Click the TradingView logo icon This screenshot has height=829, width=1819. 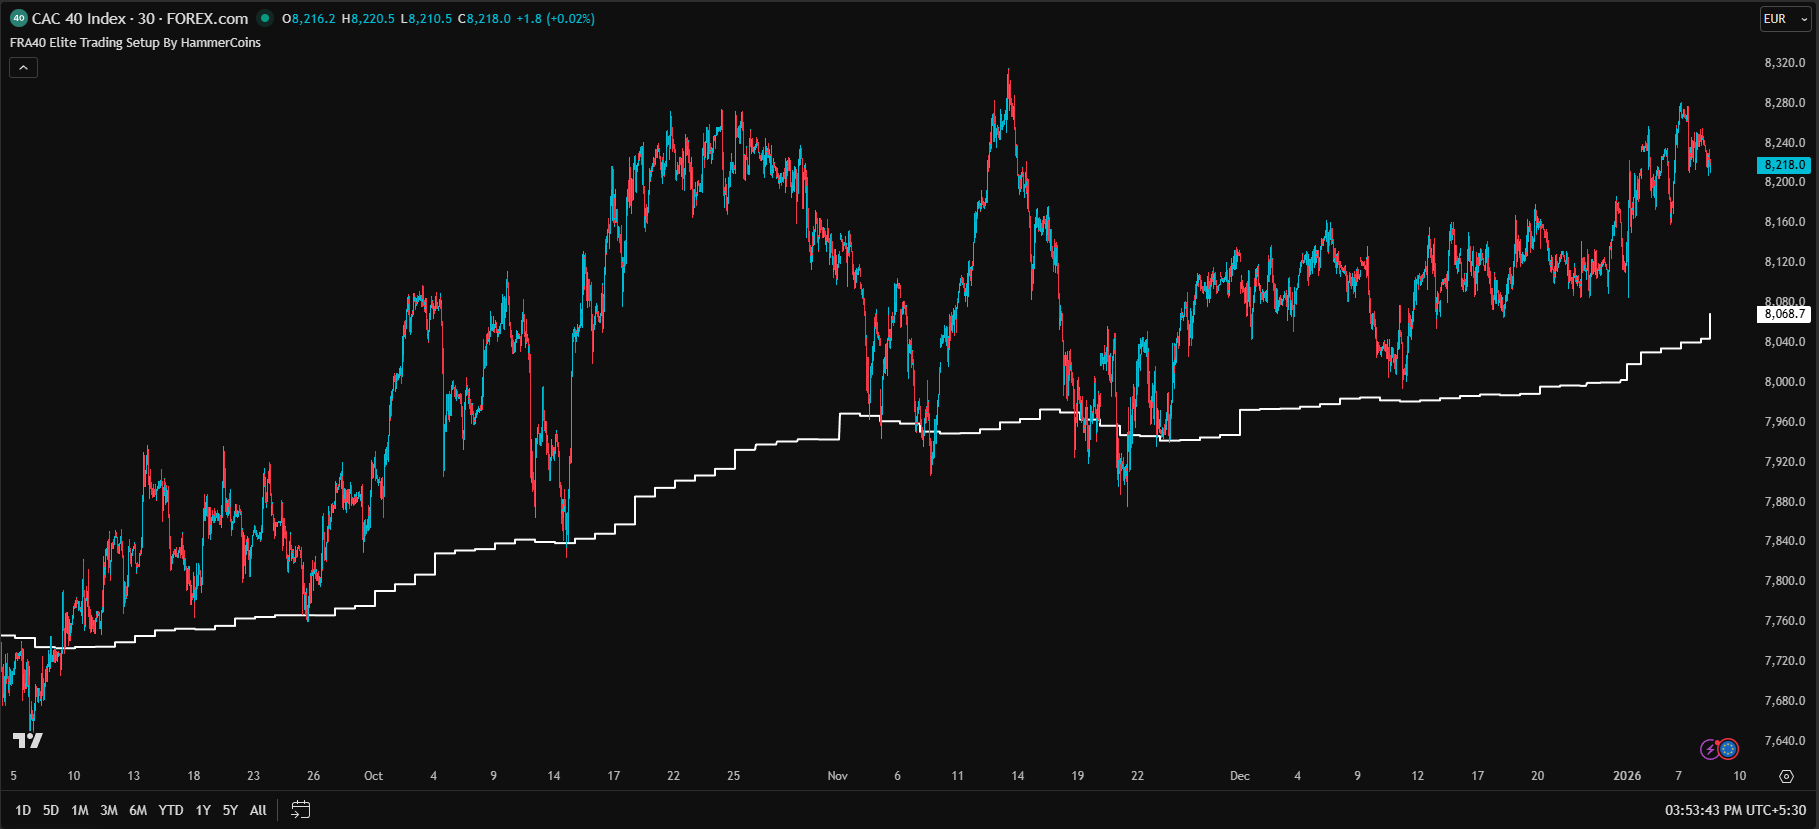28,740
